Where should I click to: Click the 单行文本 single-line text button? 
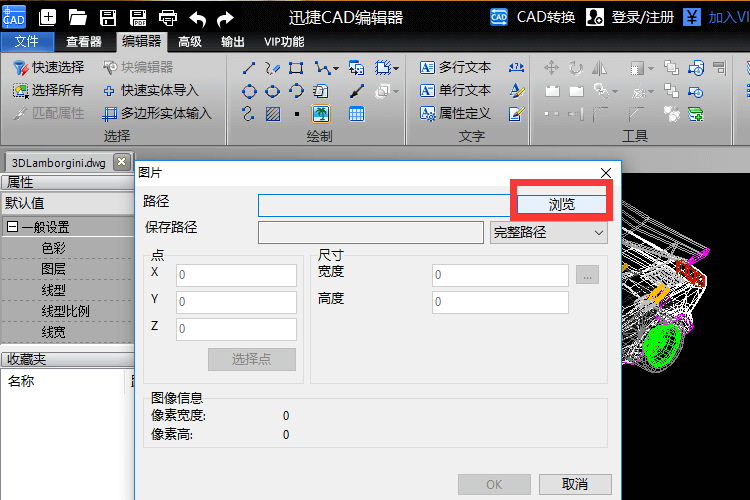455,90
